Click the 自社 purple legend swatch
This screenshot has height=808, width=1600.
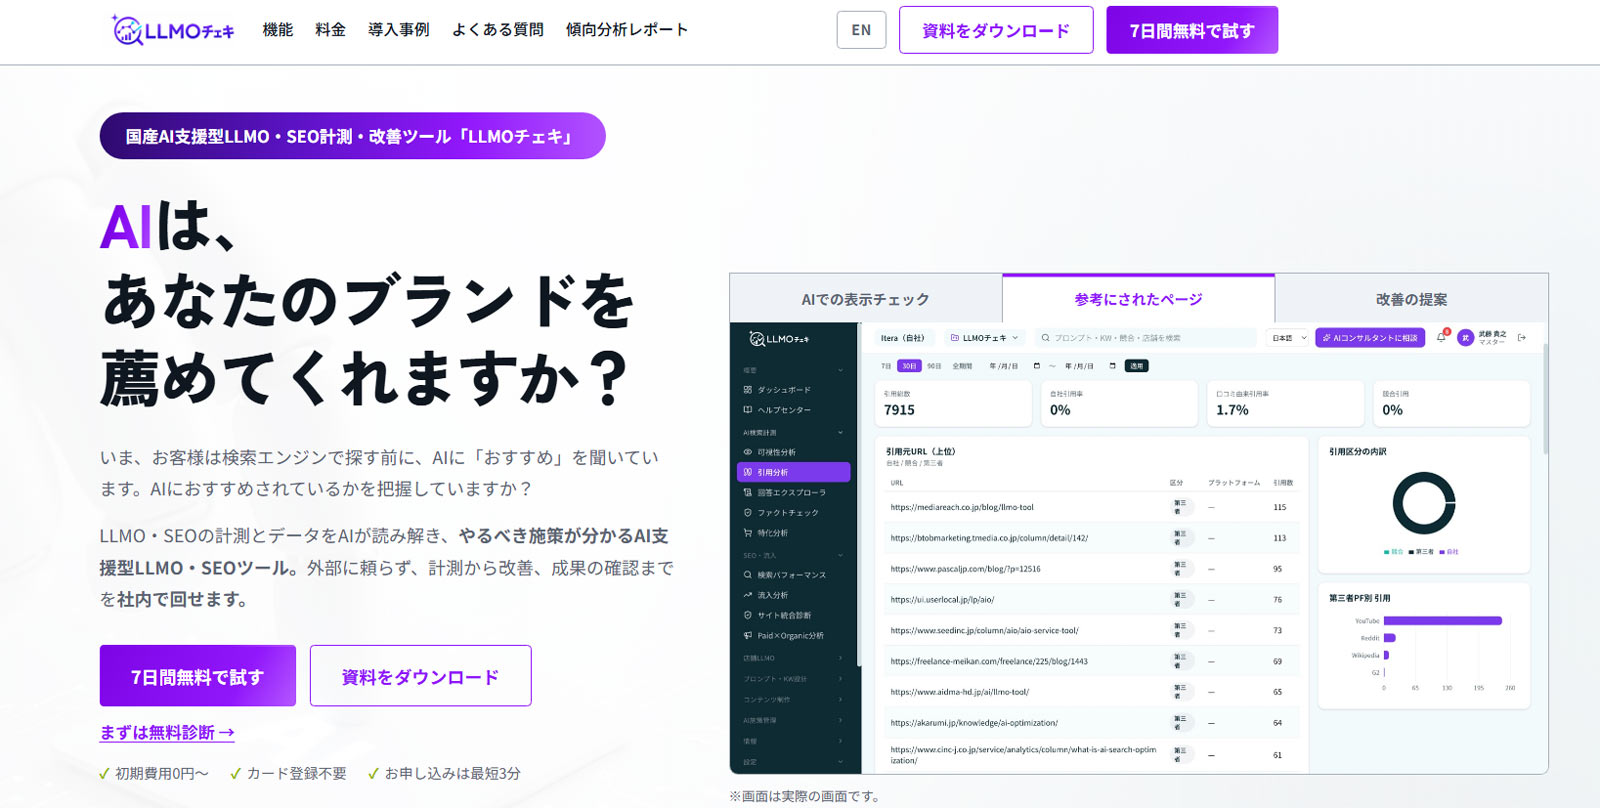[1442, 552]
